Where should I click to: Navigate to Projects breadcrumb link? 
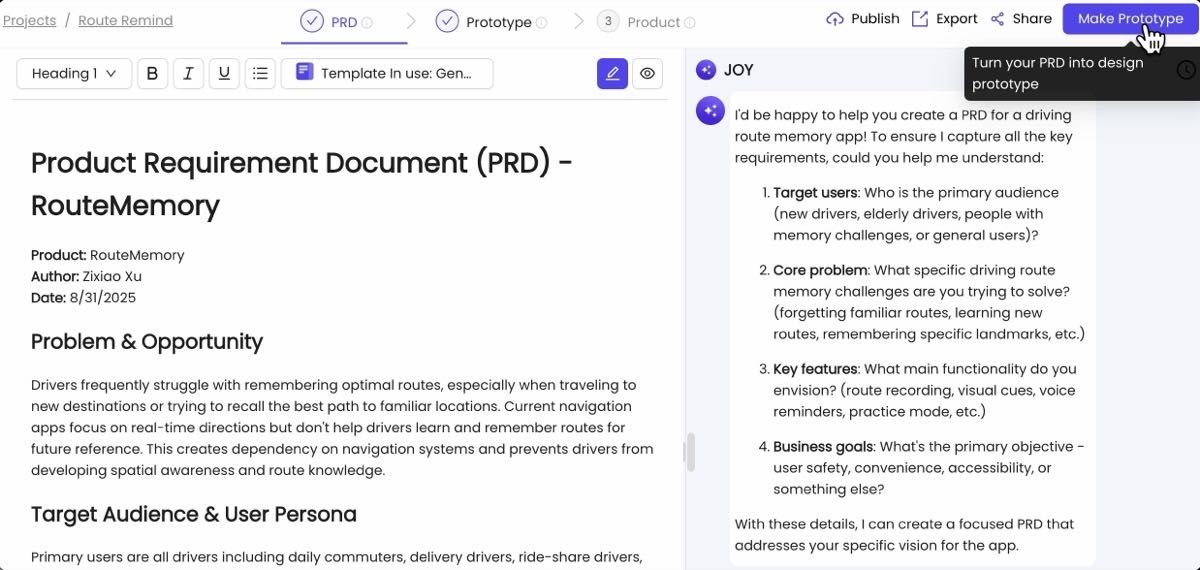pyautogui.click(x=29, y=20)
